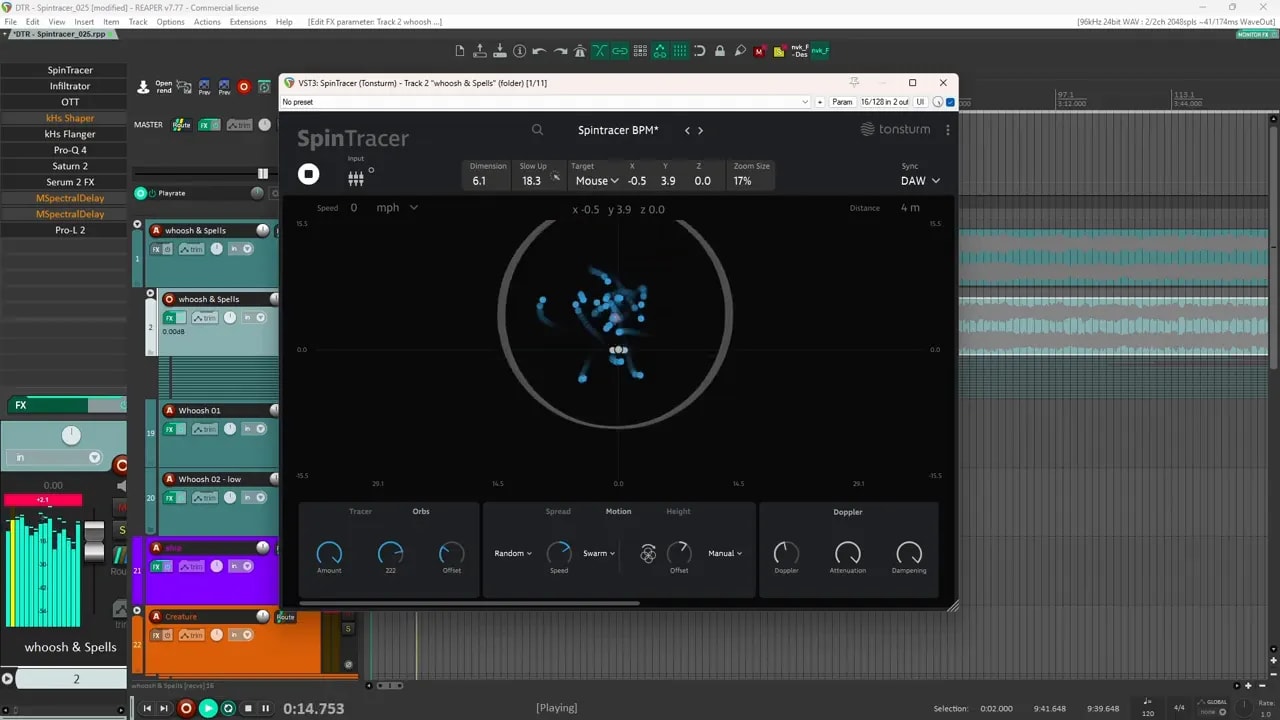
Task: Open the Target Mouse dropdown
Action: (x=596, y=181)
